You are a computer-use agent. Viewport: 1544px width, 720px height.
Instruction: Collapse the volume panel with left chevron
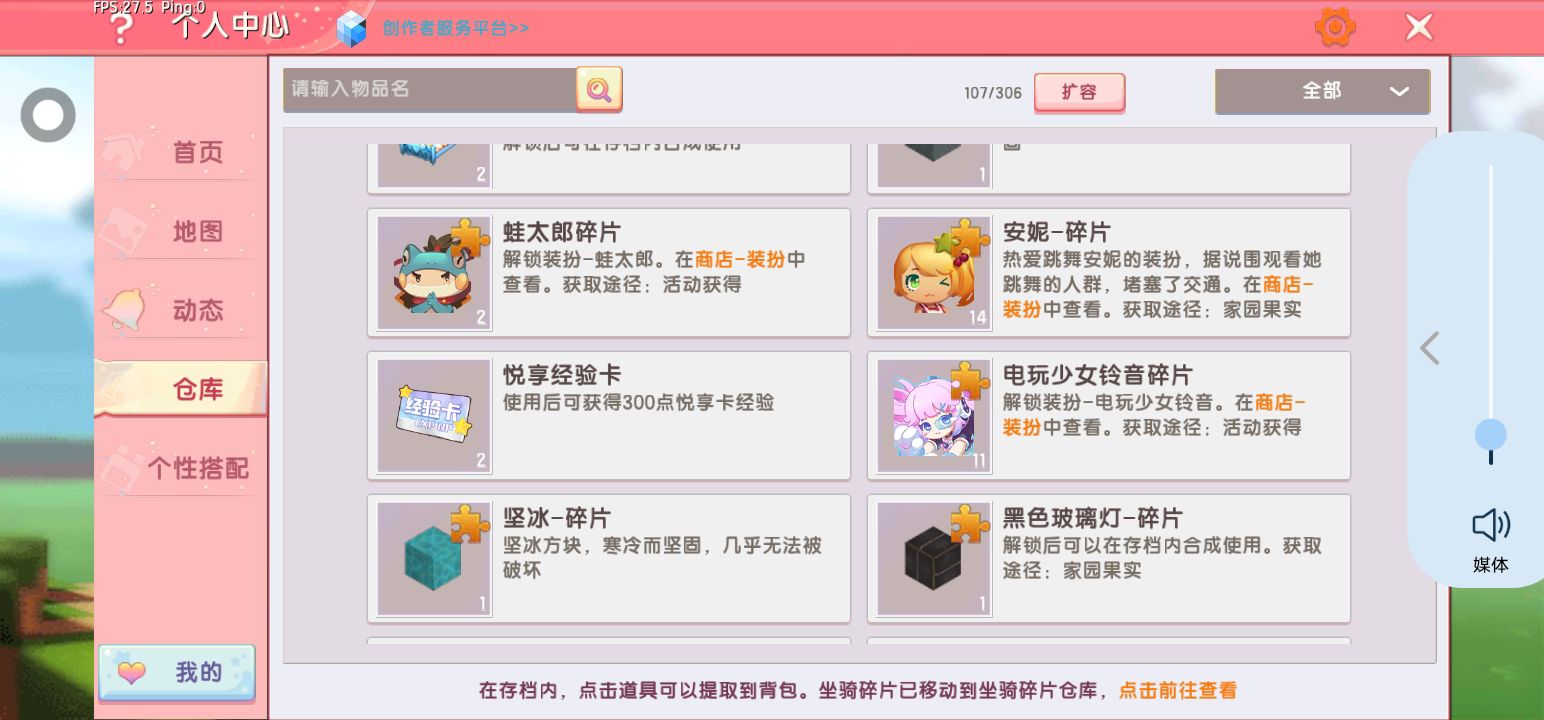coord(1430,348)
